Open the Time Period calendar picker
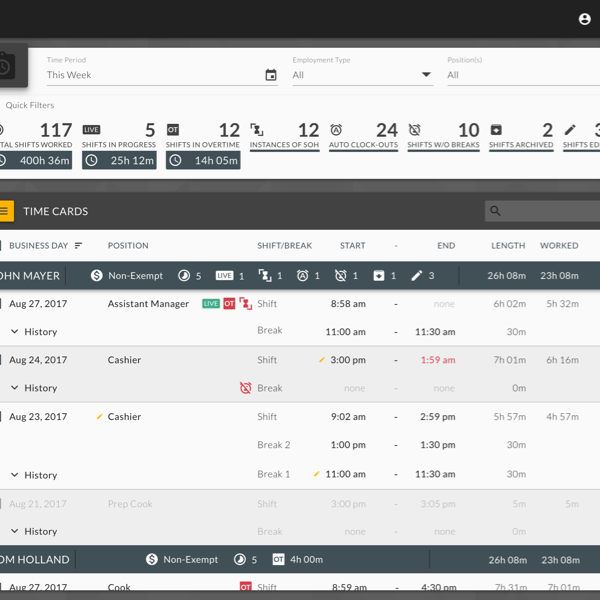 271,75
